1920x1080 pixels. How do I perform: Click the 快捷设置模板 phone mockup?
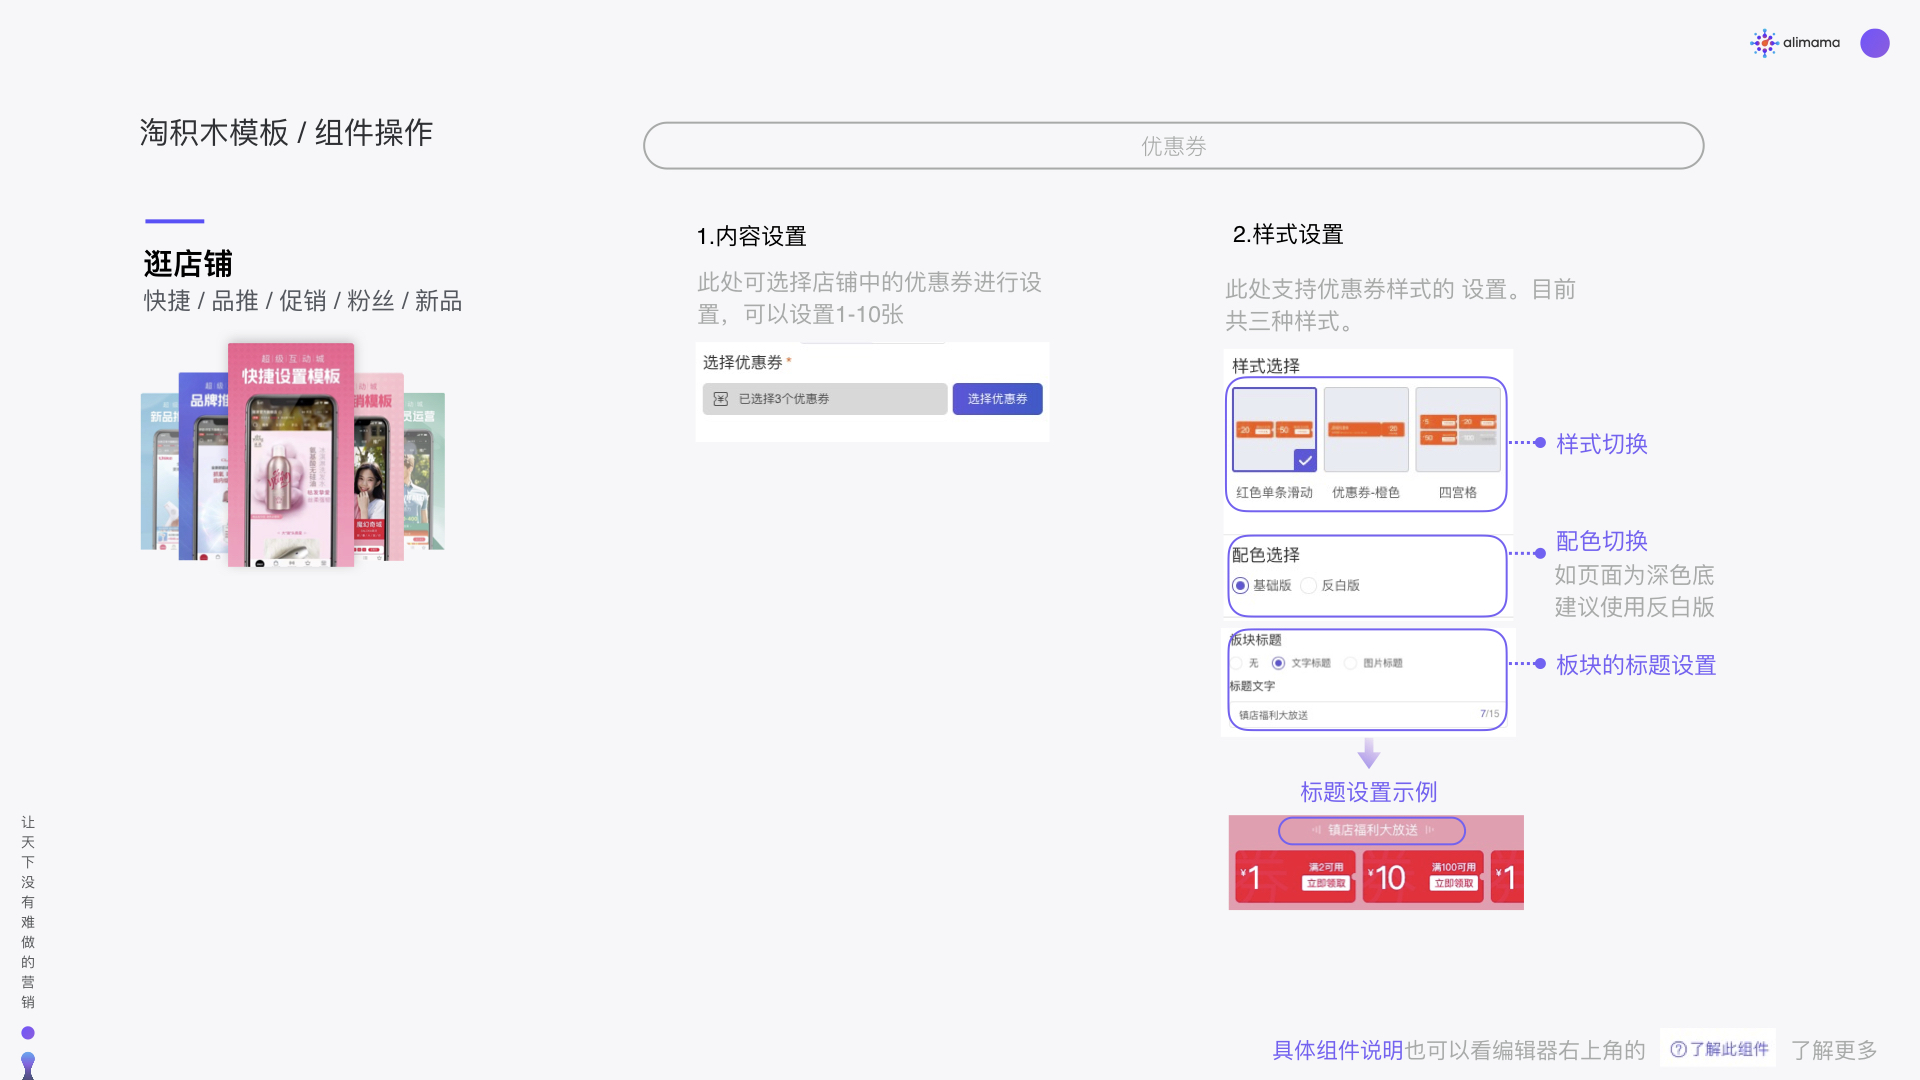[x=291, y=455]
